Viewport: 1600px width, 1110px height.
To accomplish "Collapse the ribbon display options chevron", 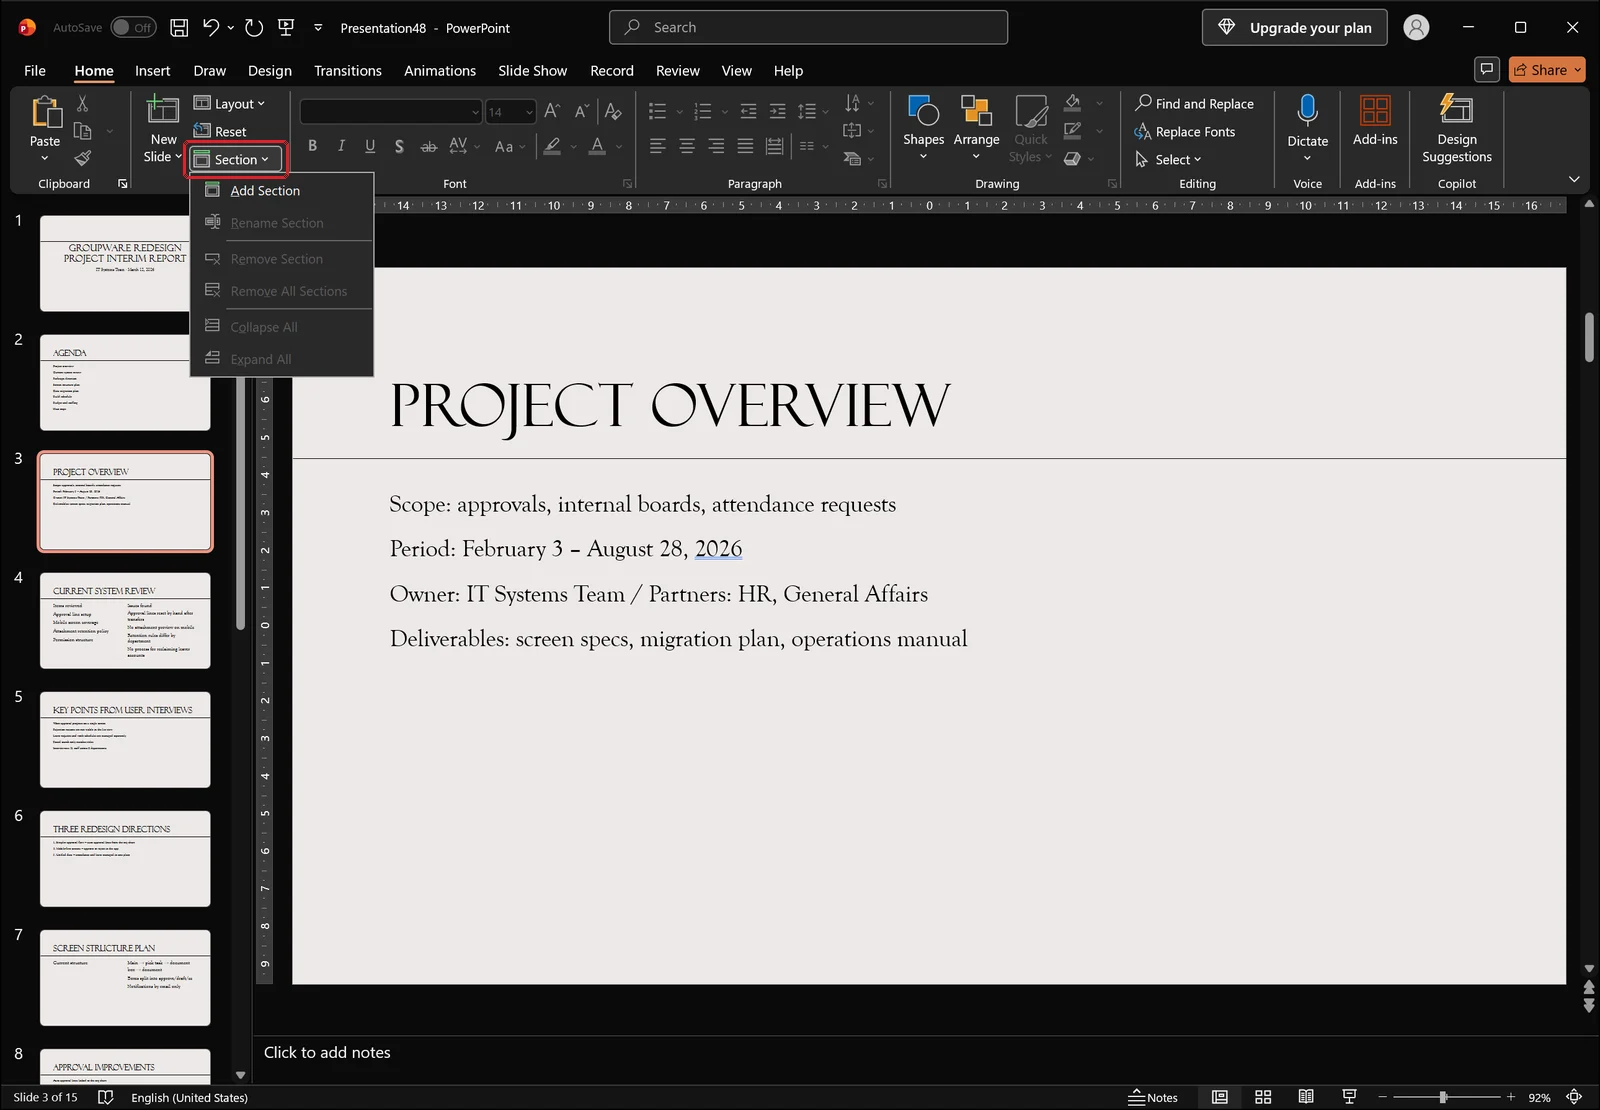I will tap(1574, 179).
